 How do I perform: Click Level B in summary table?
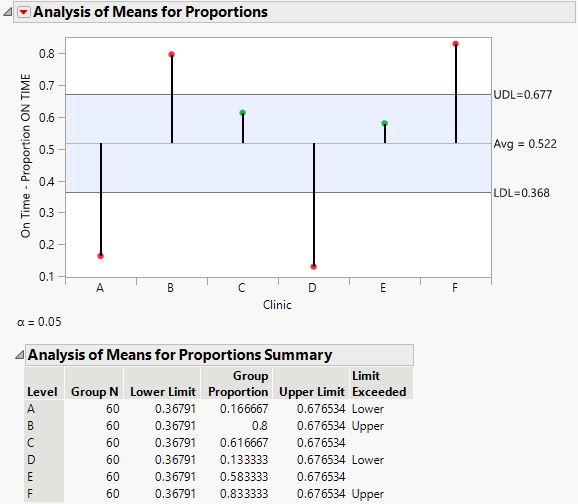(31, 426)
